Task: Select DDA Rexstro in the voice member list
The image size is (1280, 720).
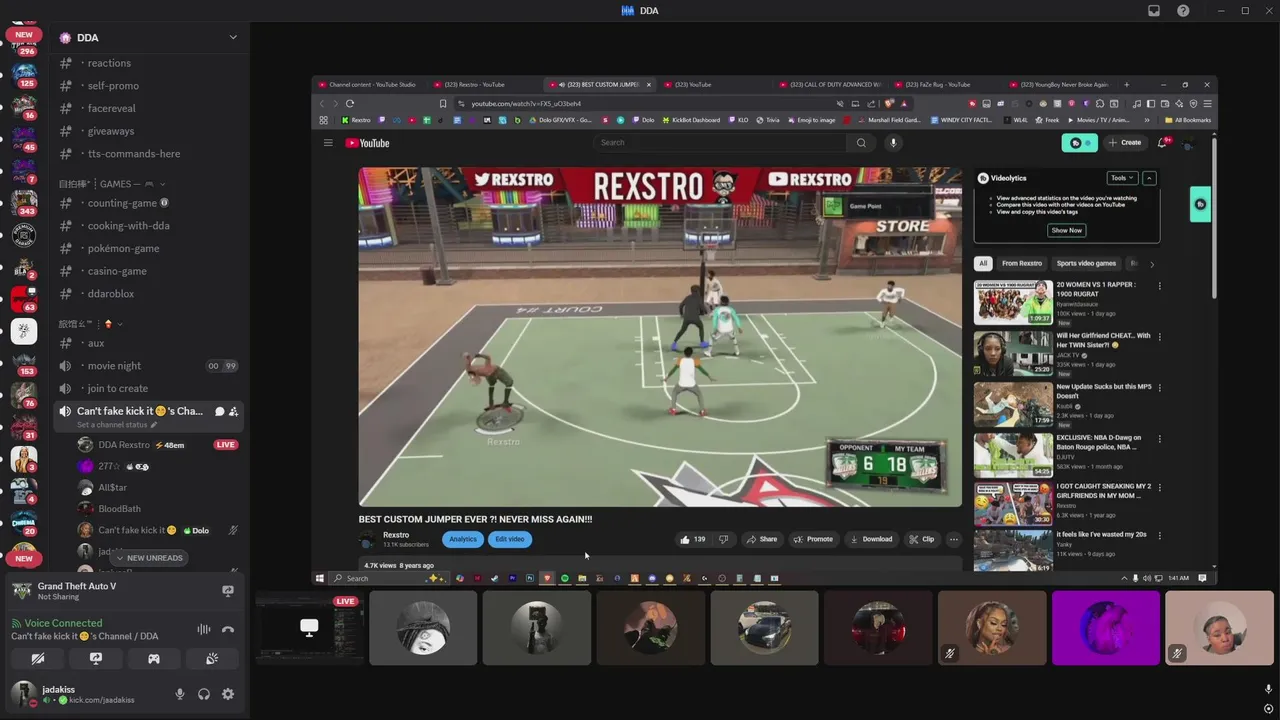Action: 158,445
